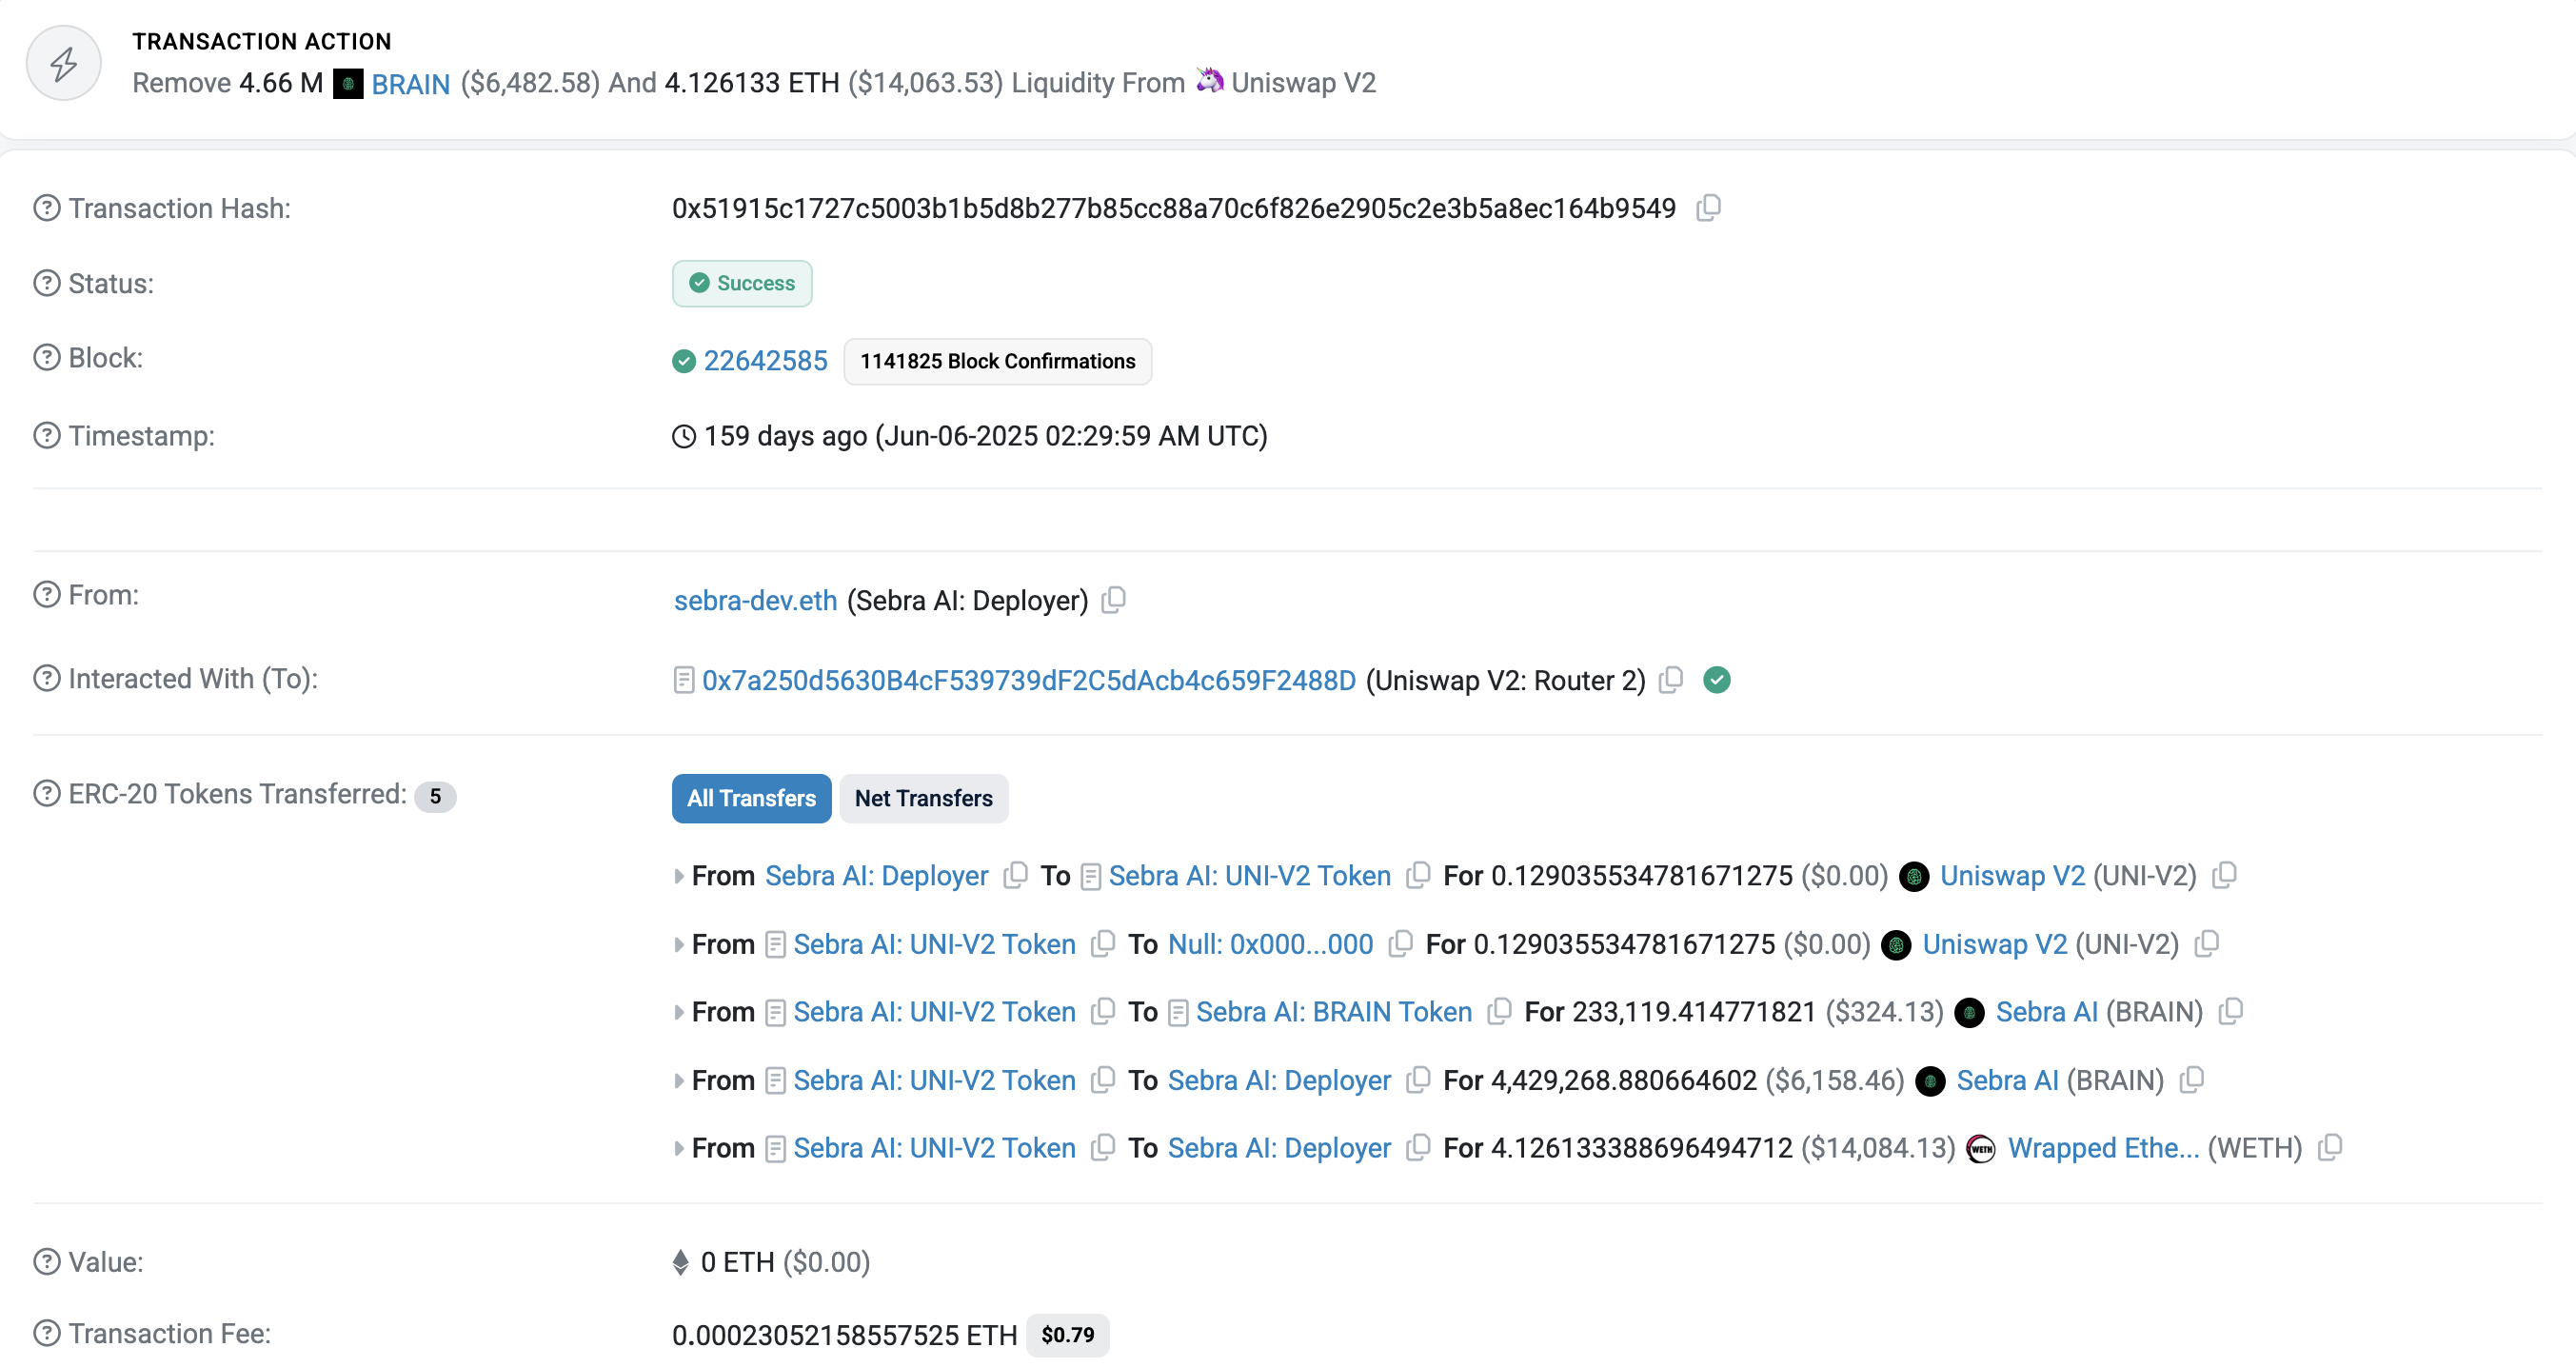Click the help icon beside From
Viewport: 2576px width, 1367px height.
47,595
